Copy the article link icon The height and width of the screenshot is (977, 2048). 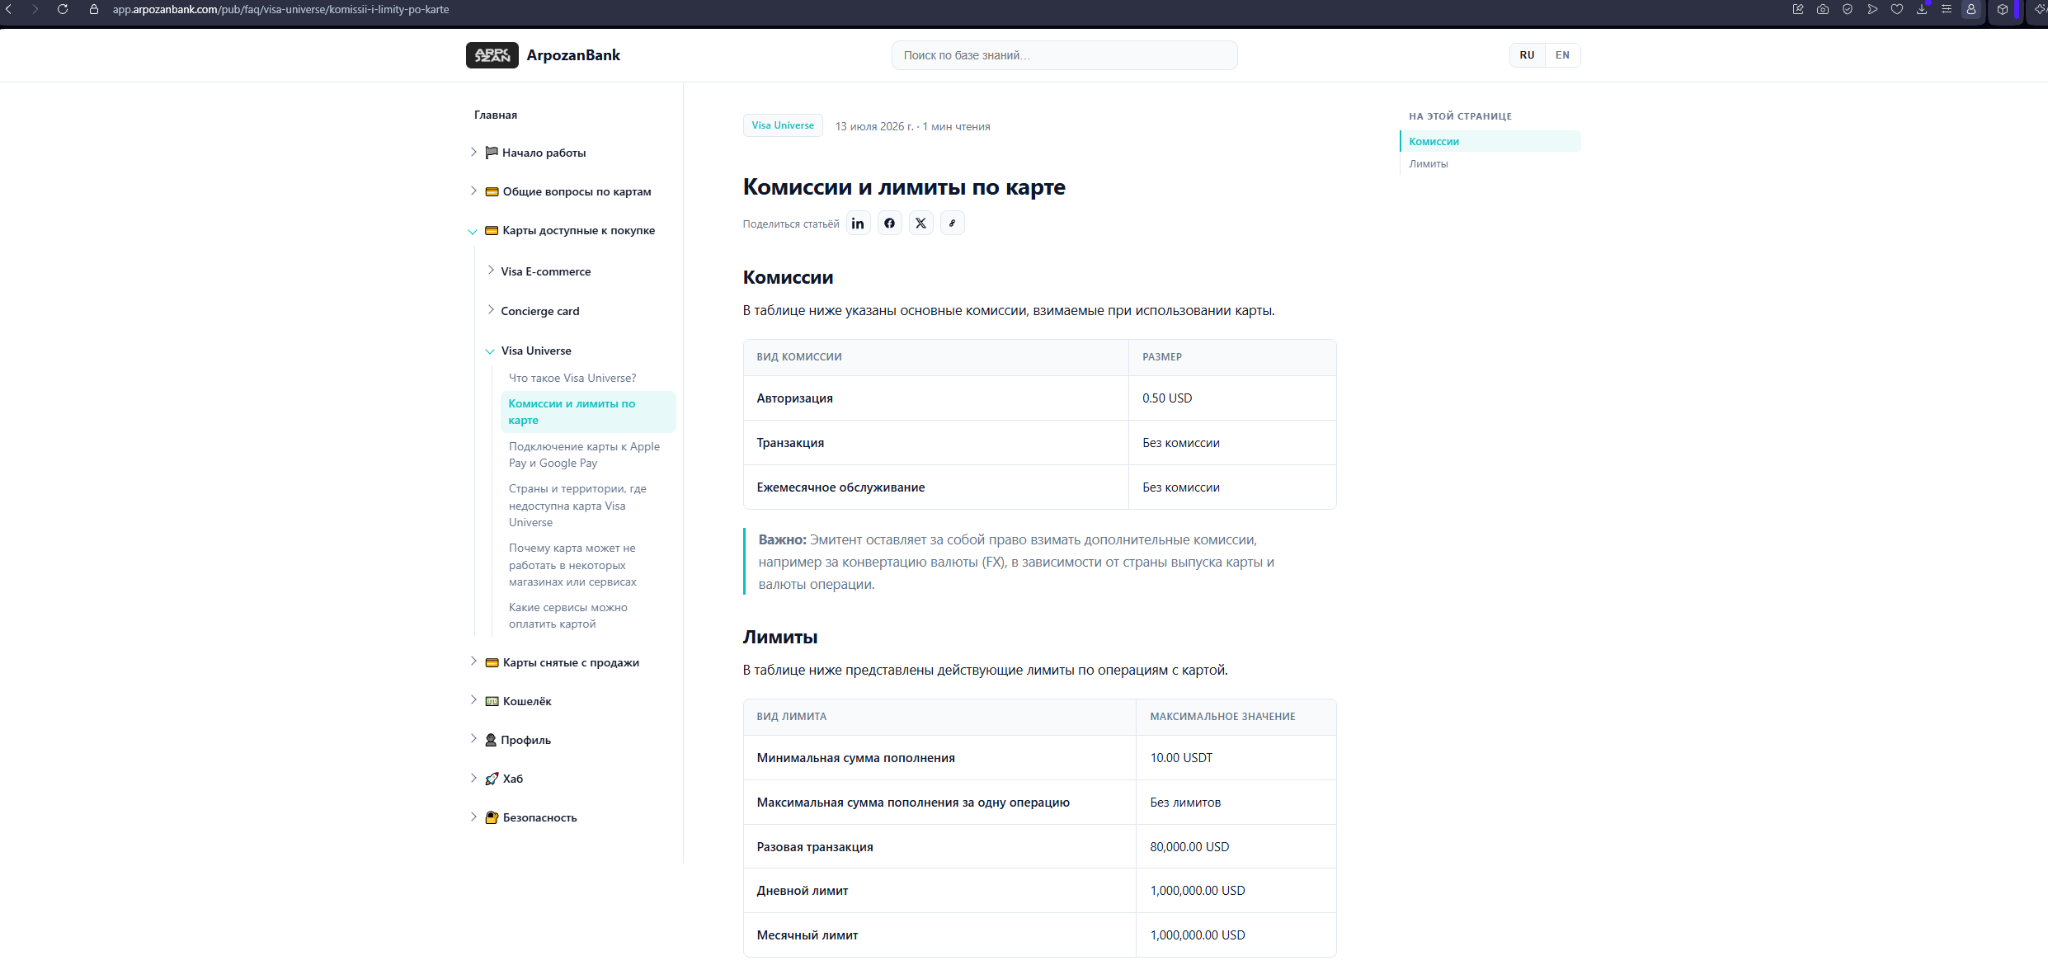pyautogui.click(x=952, y=223)
